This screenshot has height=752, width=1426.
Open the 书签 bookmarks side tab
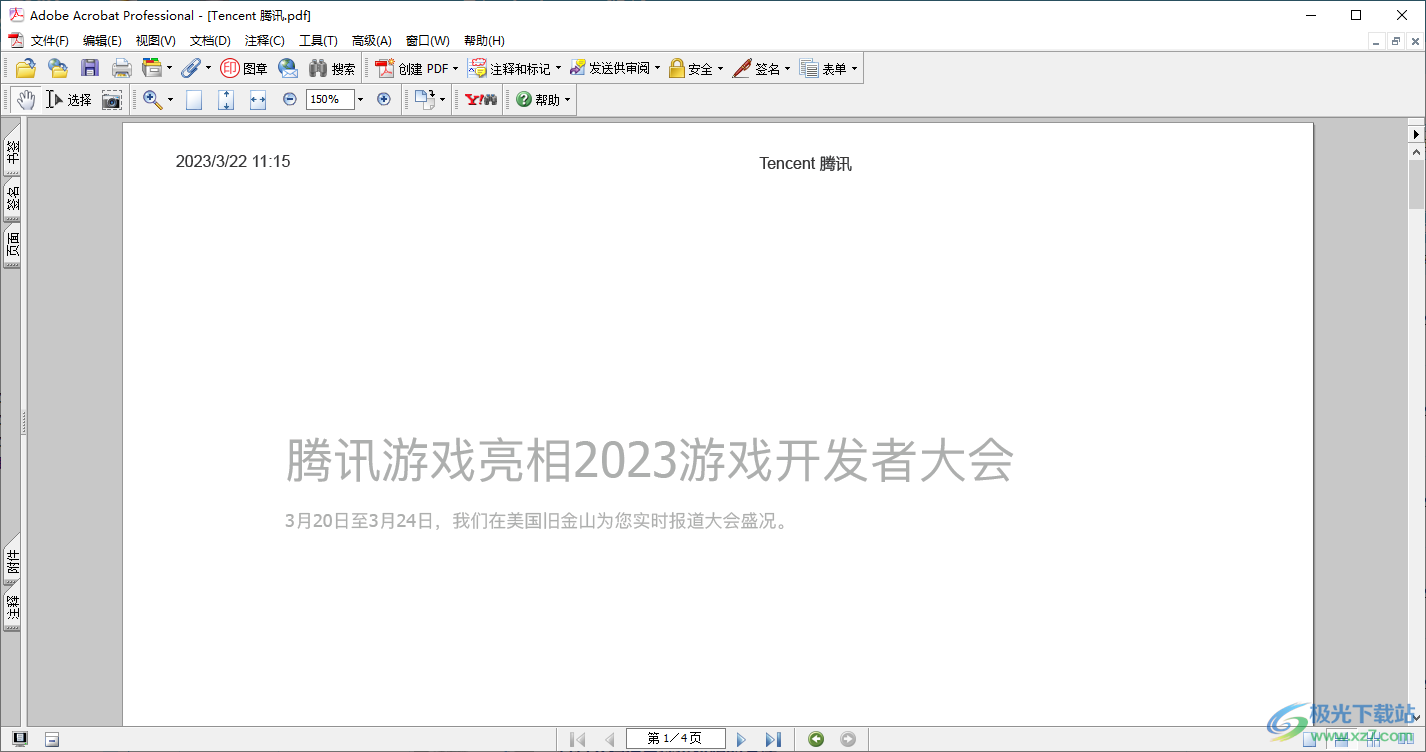click(12, 150)
